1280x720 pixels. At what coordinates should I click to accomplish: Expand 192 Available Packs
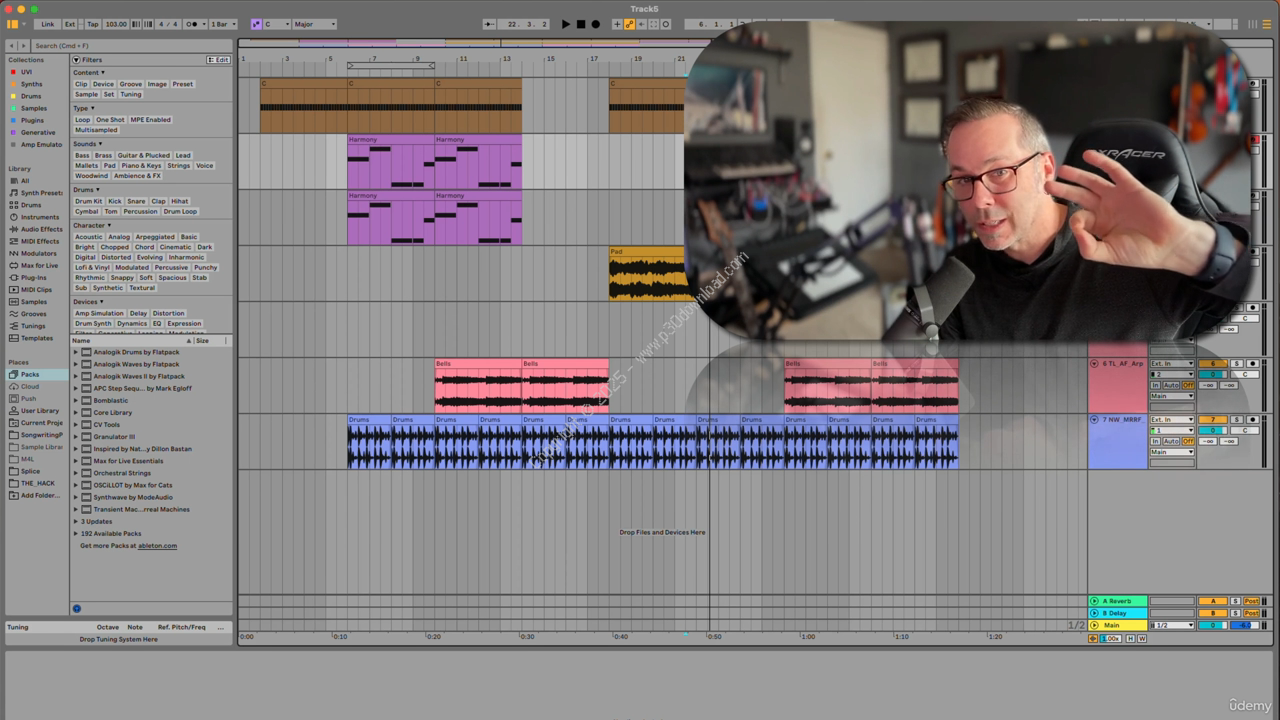[x=75, y=533]
